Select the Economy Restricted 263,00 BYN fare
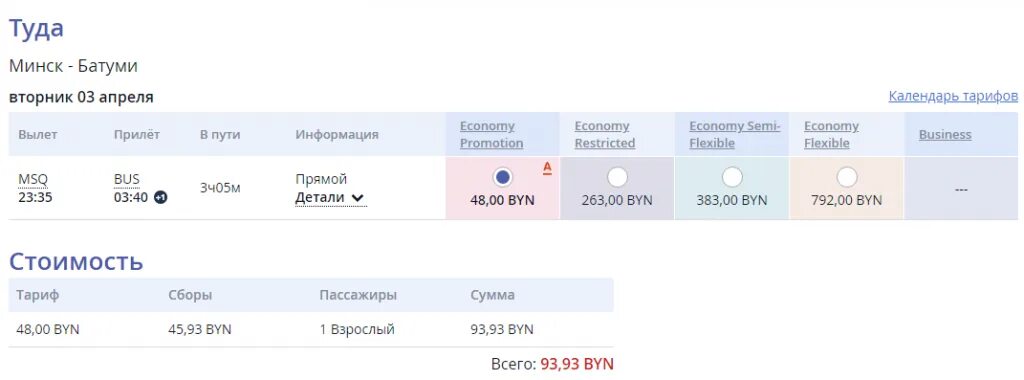This screenshot has height=380, width=1024. [617, 177]
